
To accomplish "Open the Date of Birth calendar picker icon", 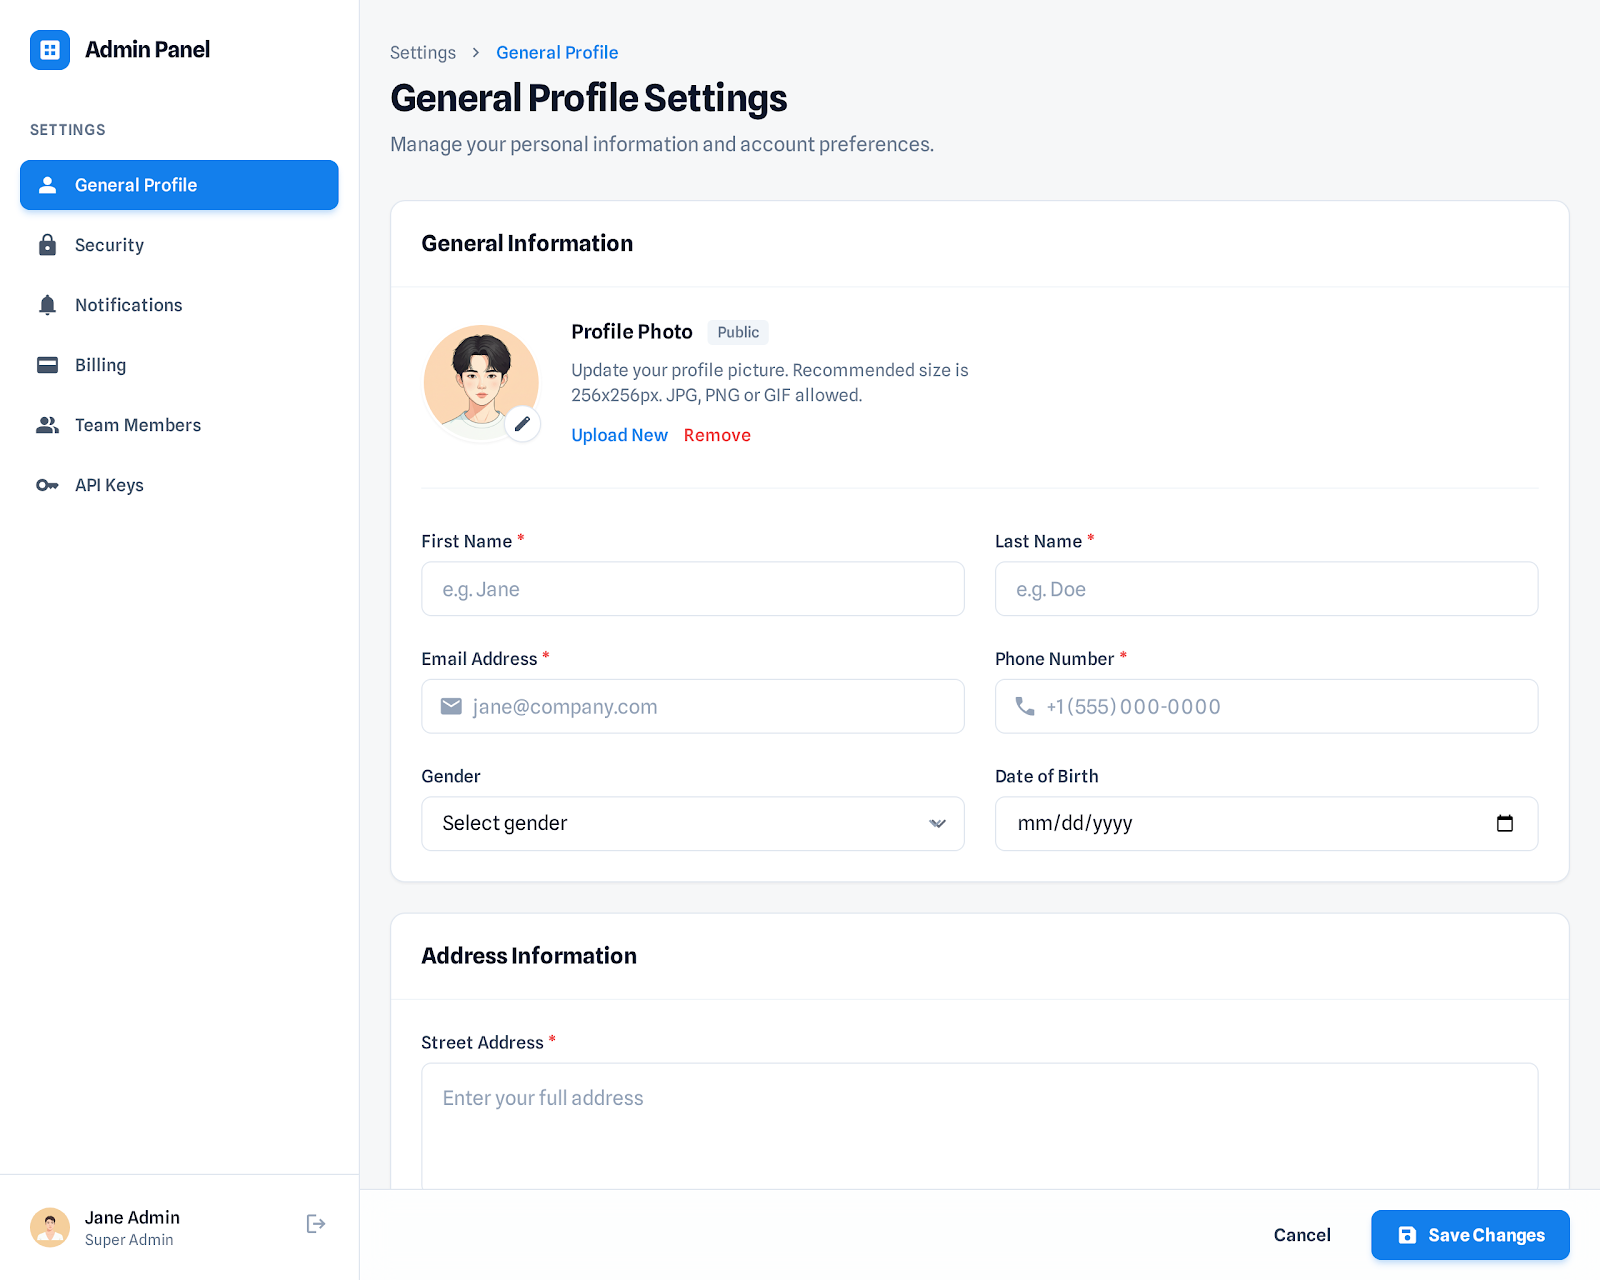I will click(1504, 823).
